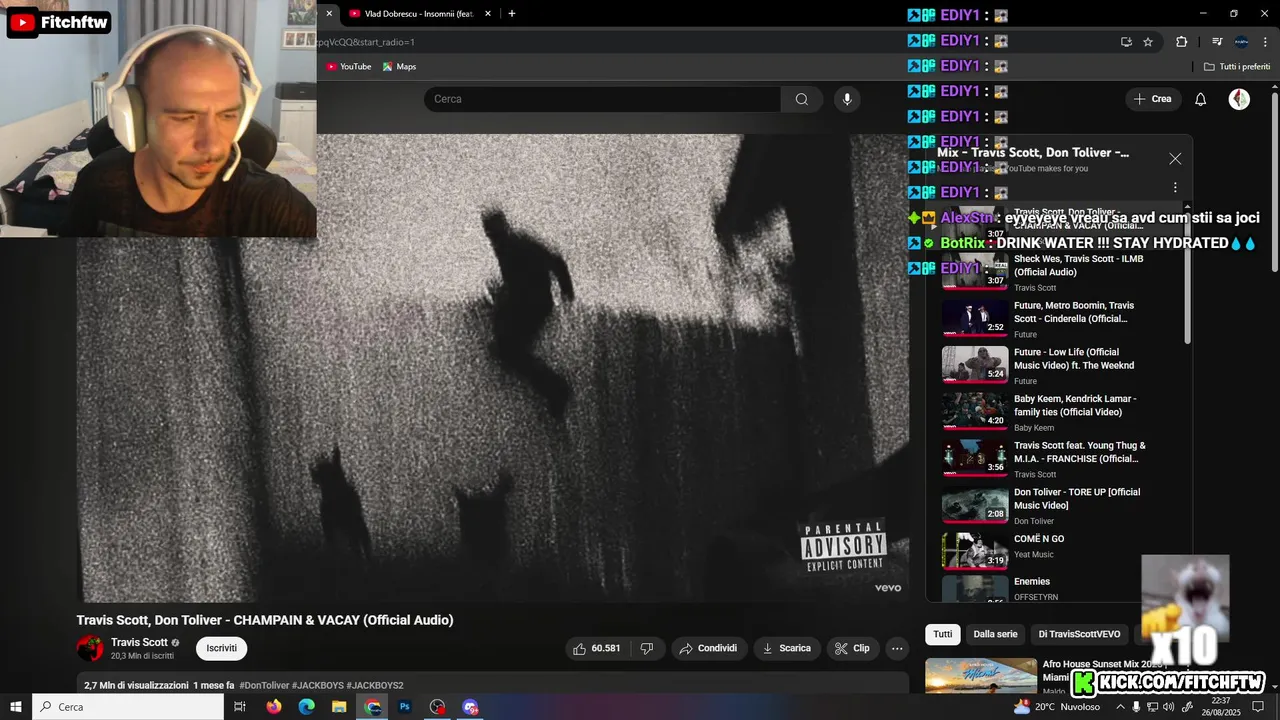Screen dimensions: 1280x720
Task: Click the YouTube search magnifier button
Action: point(801,99)
